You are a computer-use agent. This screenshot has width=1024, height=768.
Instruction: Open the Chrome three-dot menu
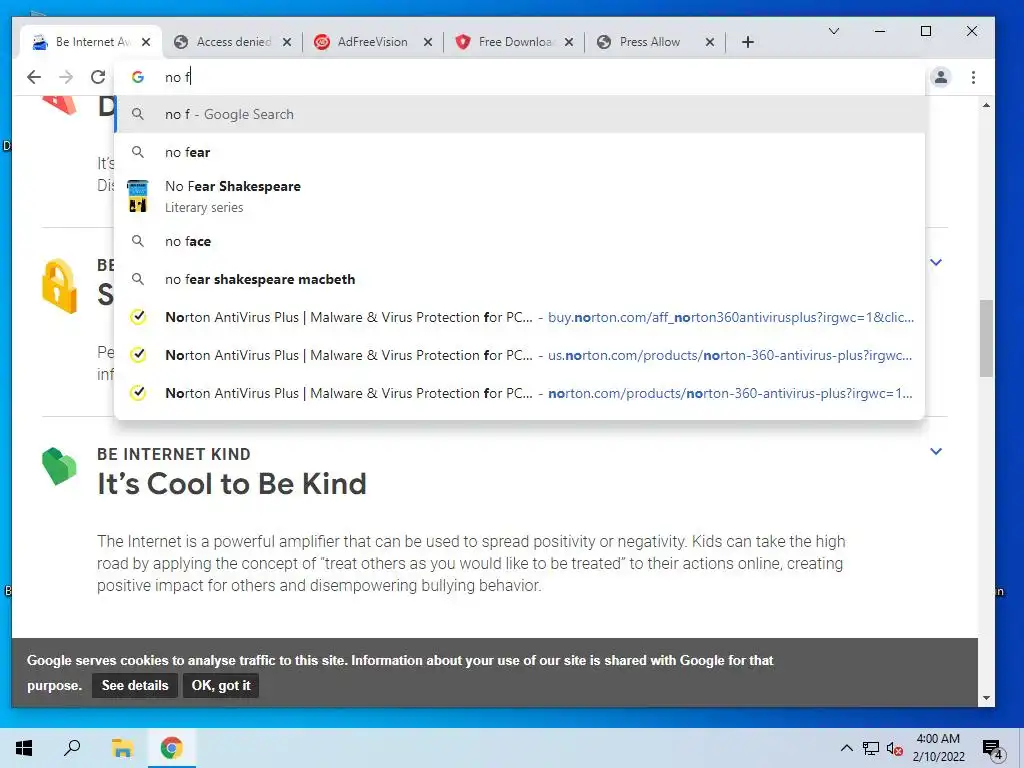pos(973,77)
